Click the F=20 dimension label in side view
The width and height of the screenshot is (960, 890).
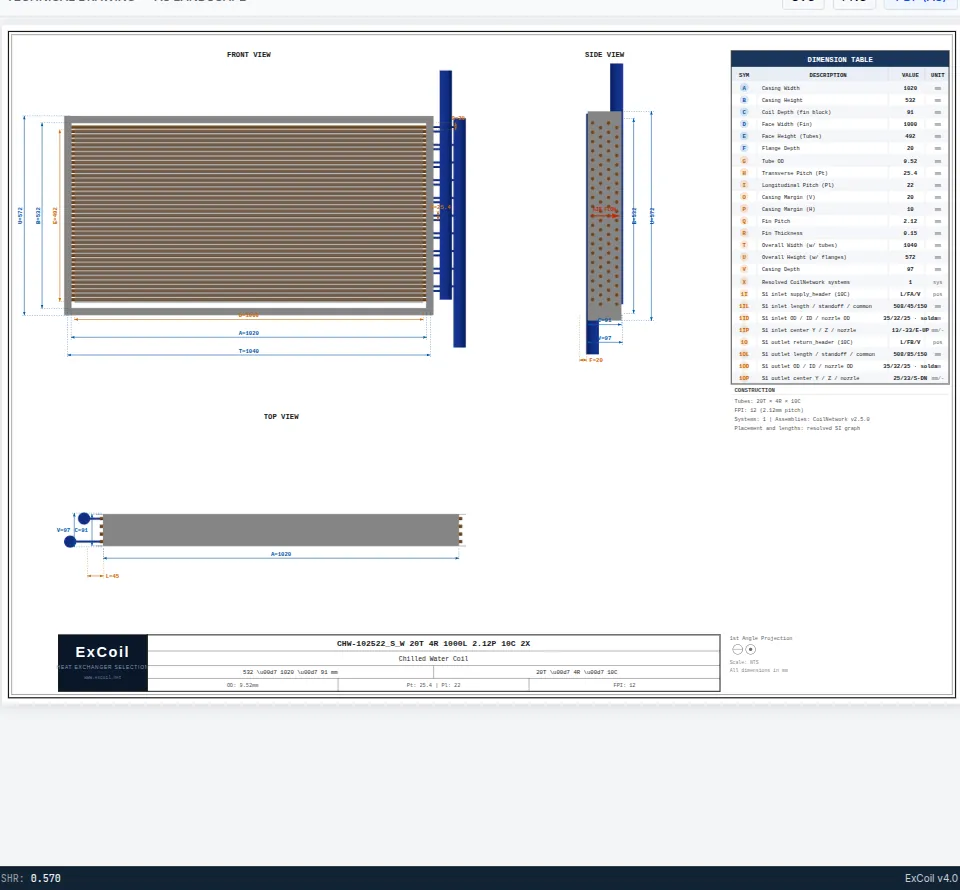596,360
